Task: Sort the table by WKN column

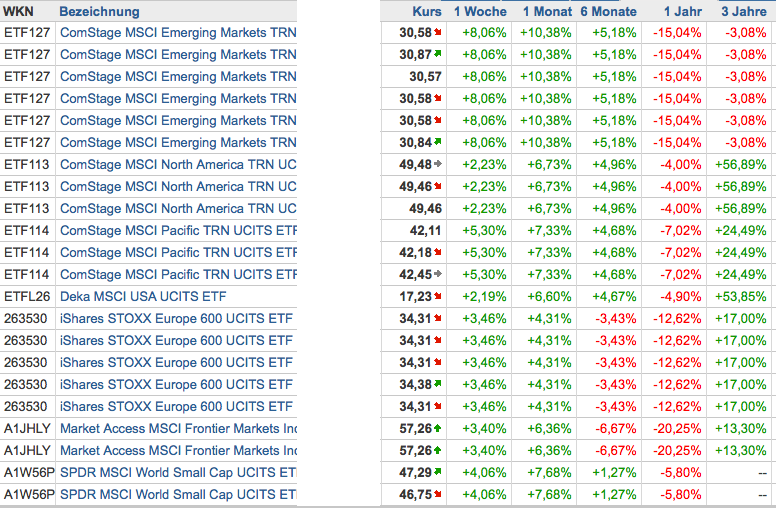Action: tap(18, 11)
